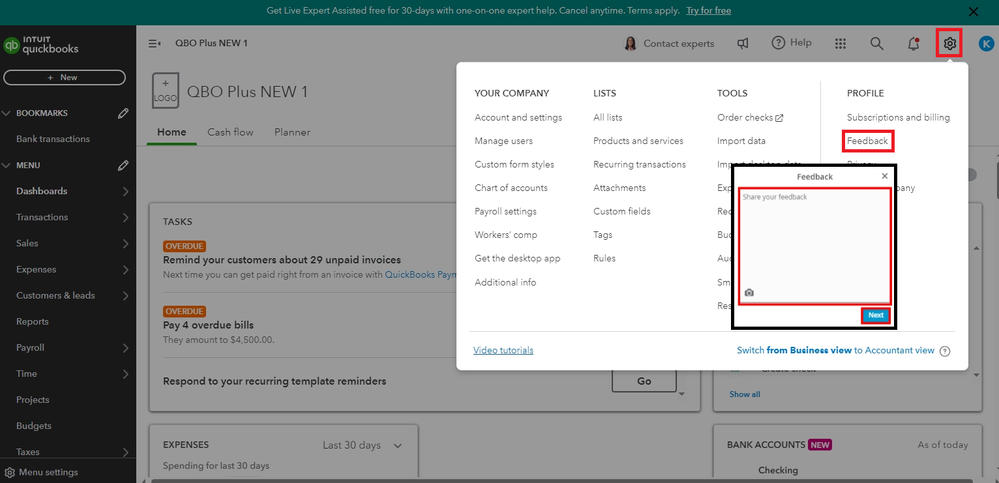Viewport: 999px width, 483px height.
Task: Expand the Sales submenu arrow
Action: (x=126, y=244)
